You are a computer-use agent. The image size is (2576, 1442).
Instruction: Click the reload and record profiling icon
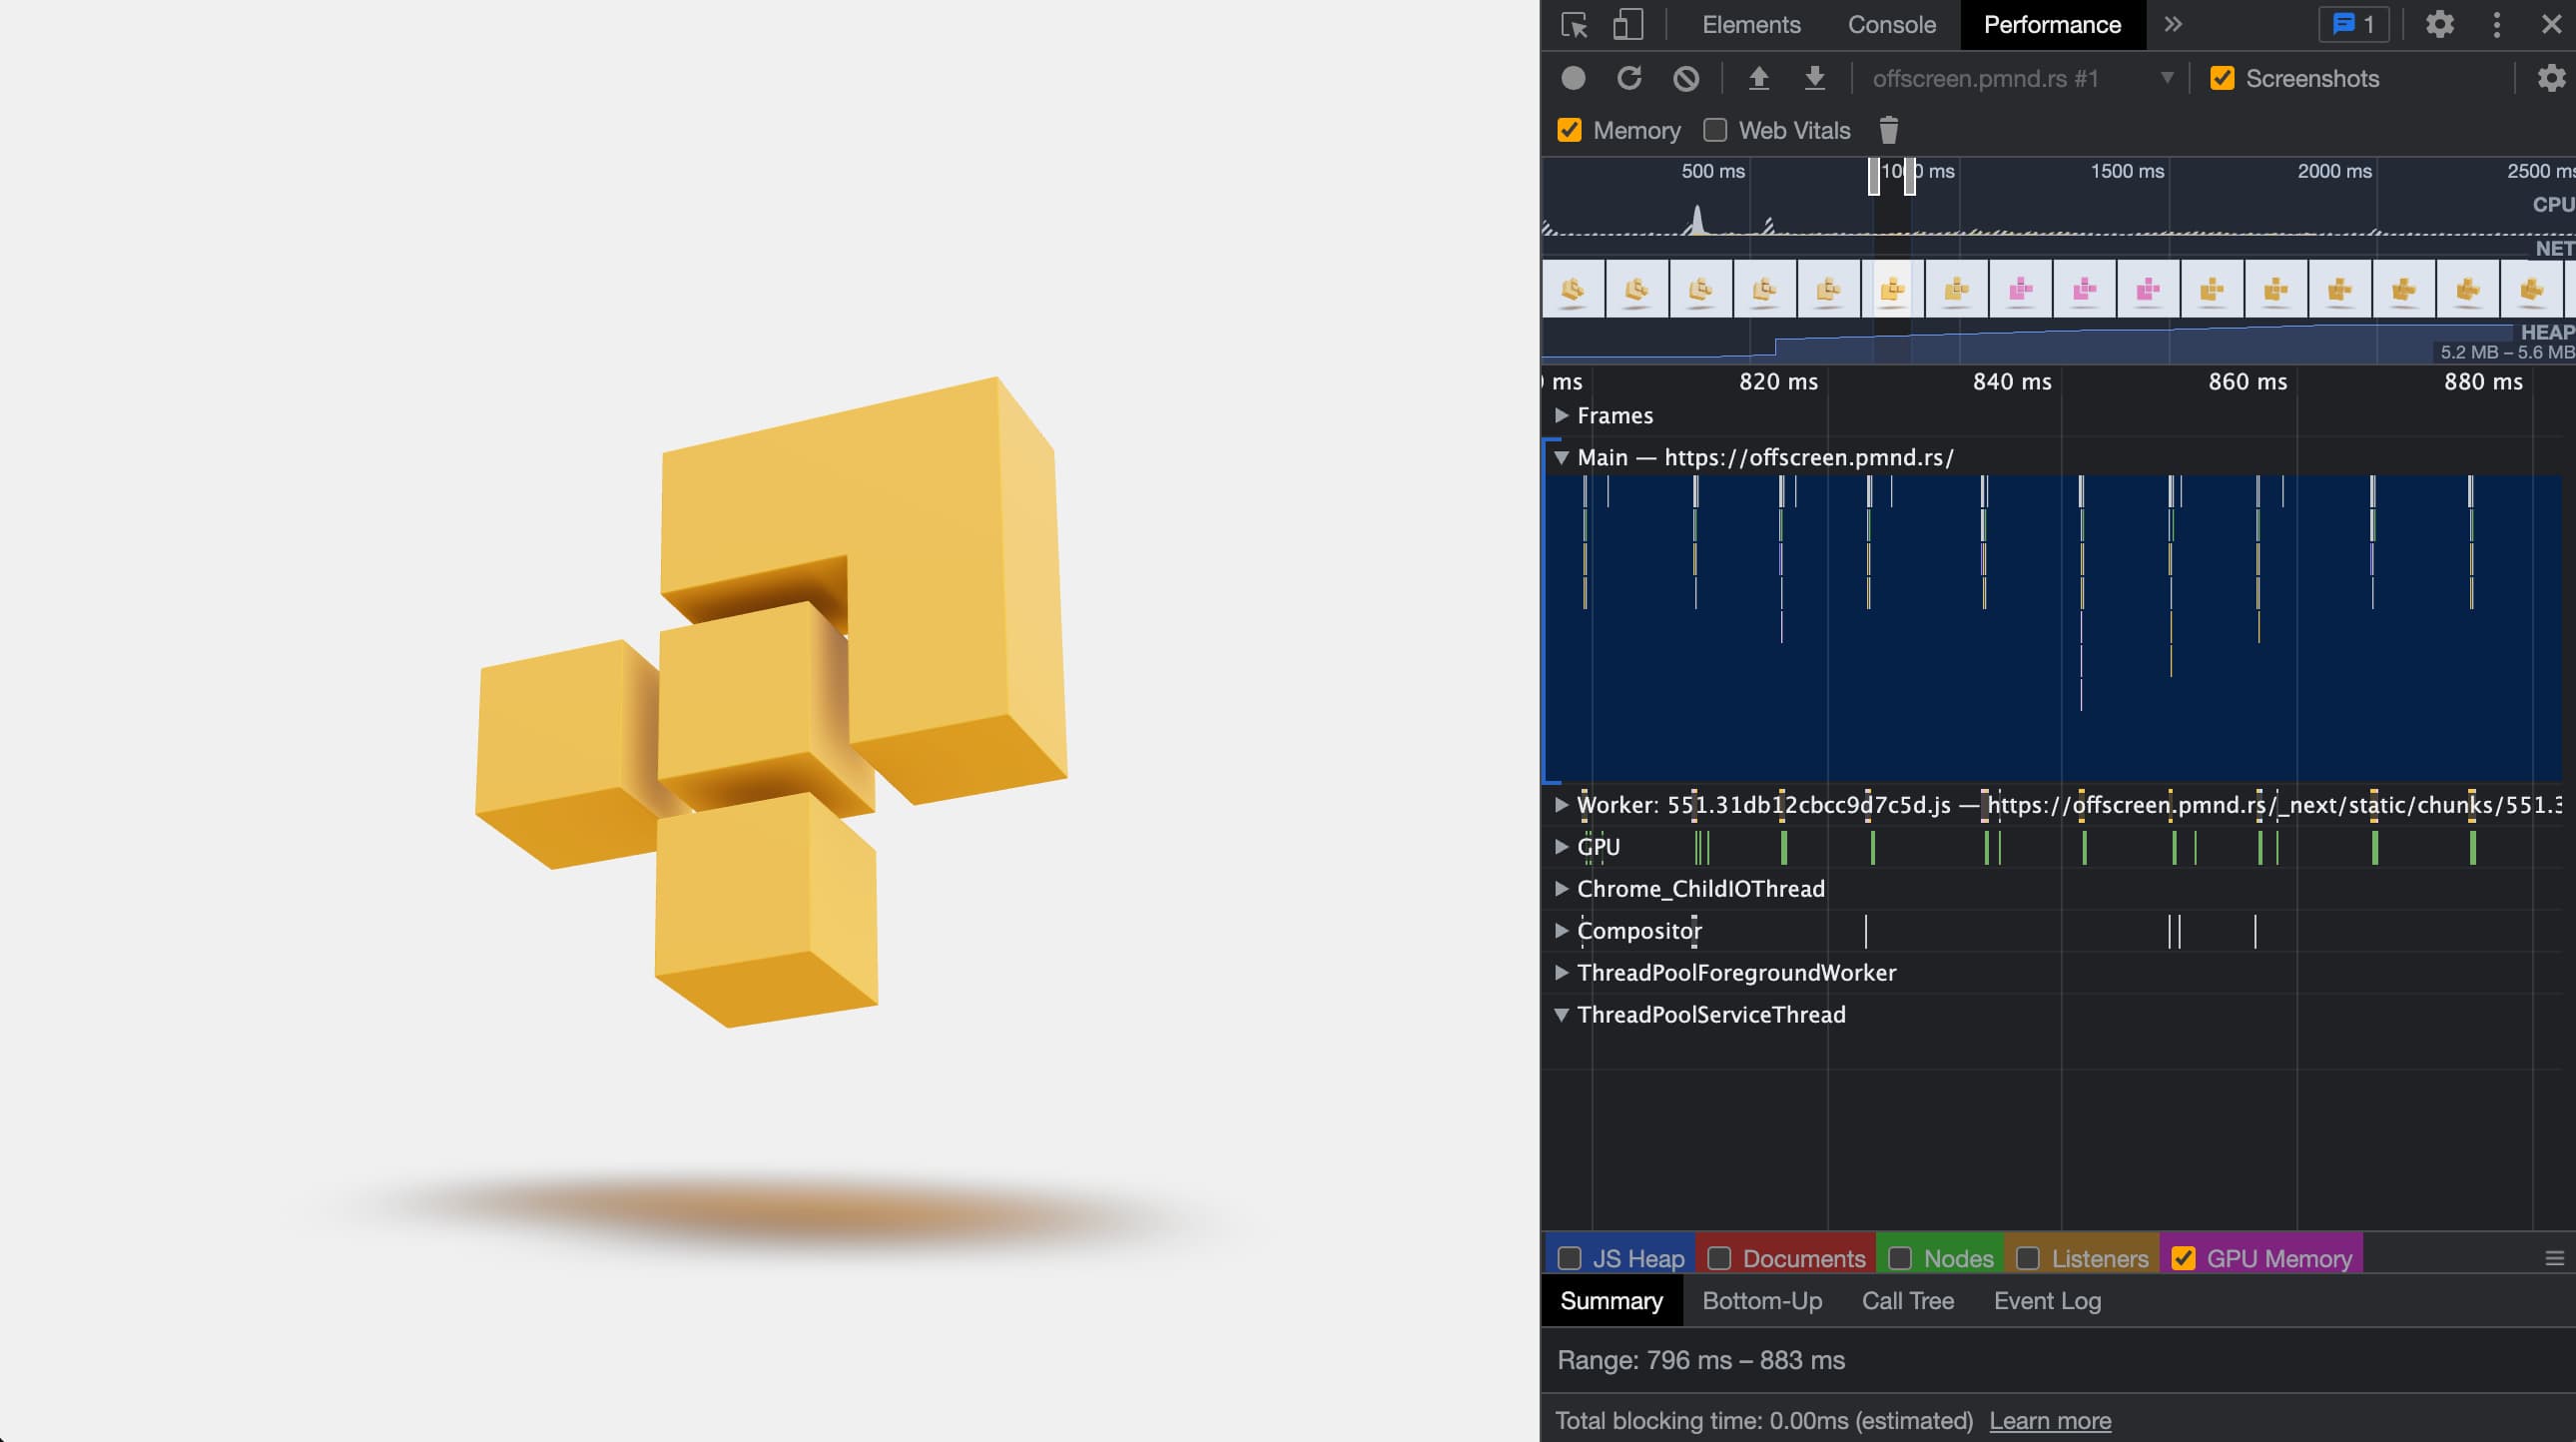click(x=1629, y=78)
